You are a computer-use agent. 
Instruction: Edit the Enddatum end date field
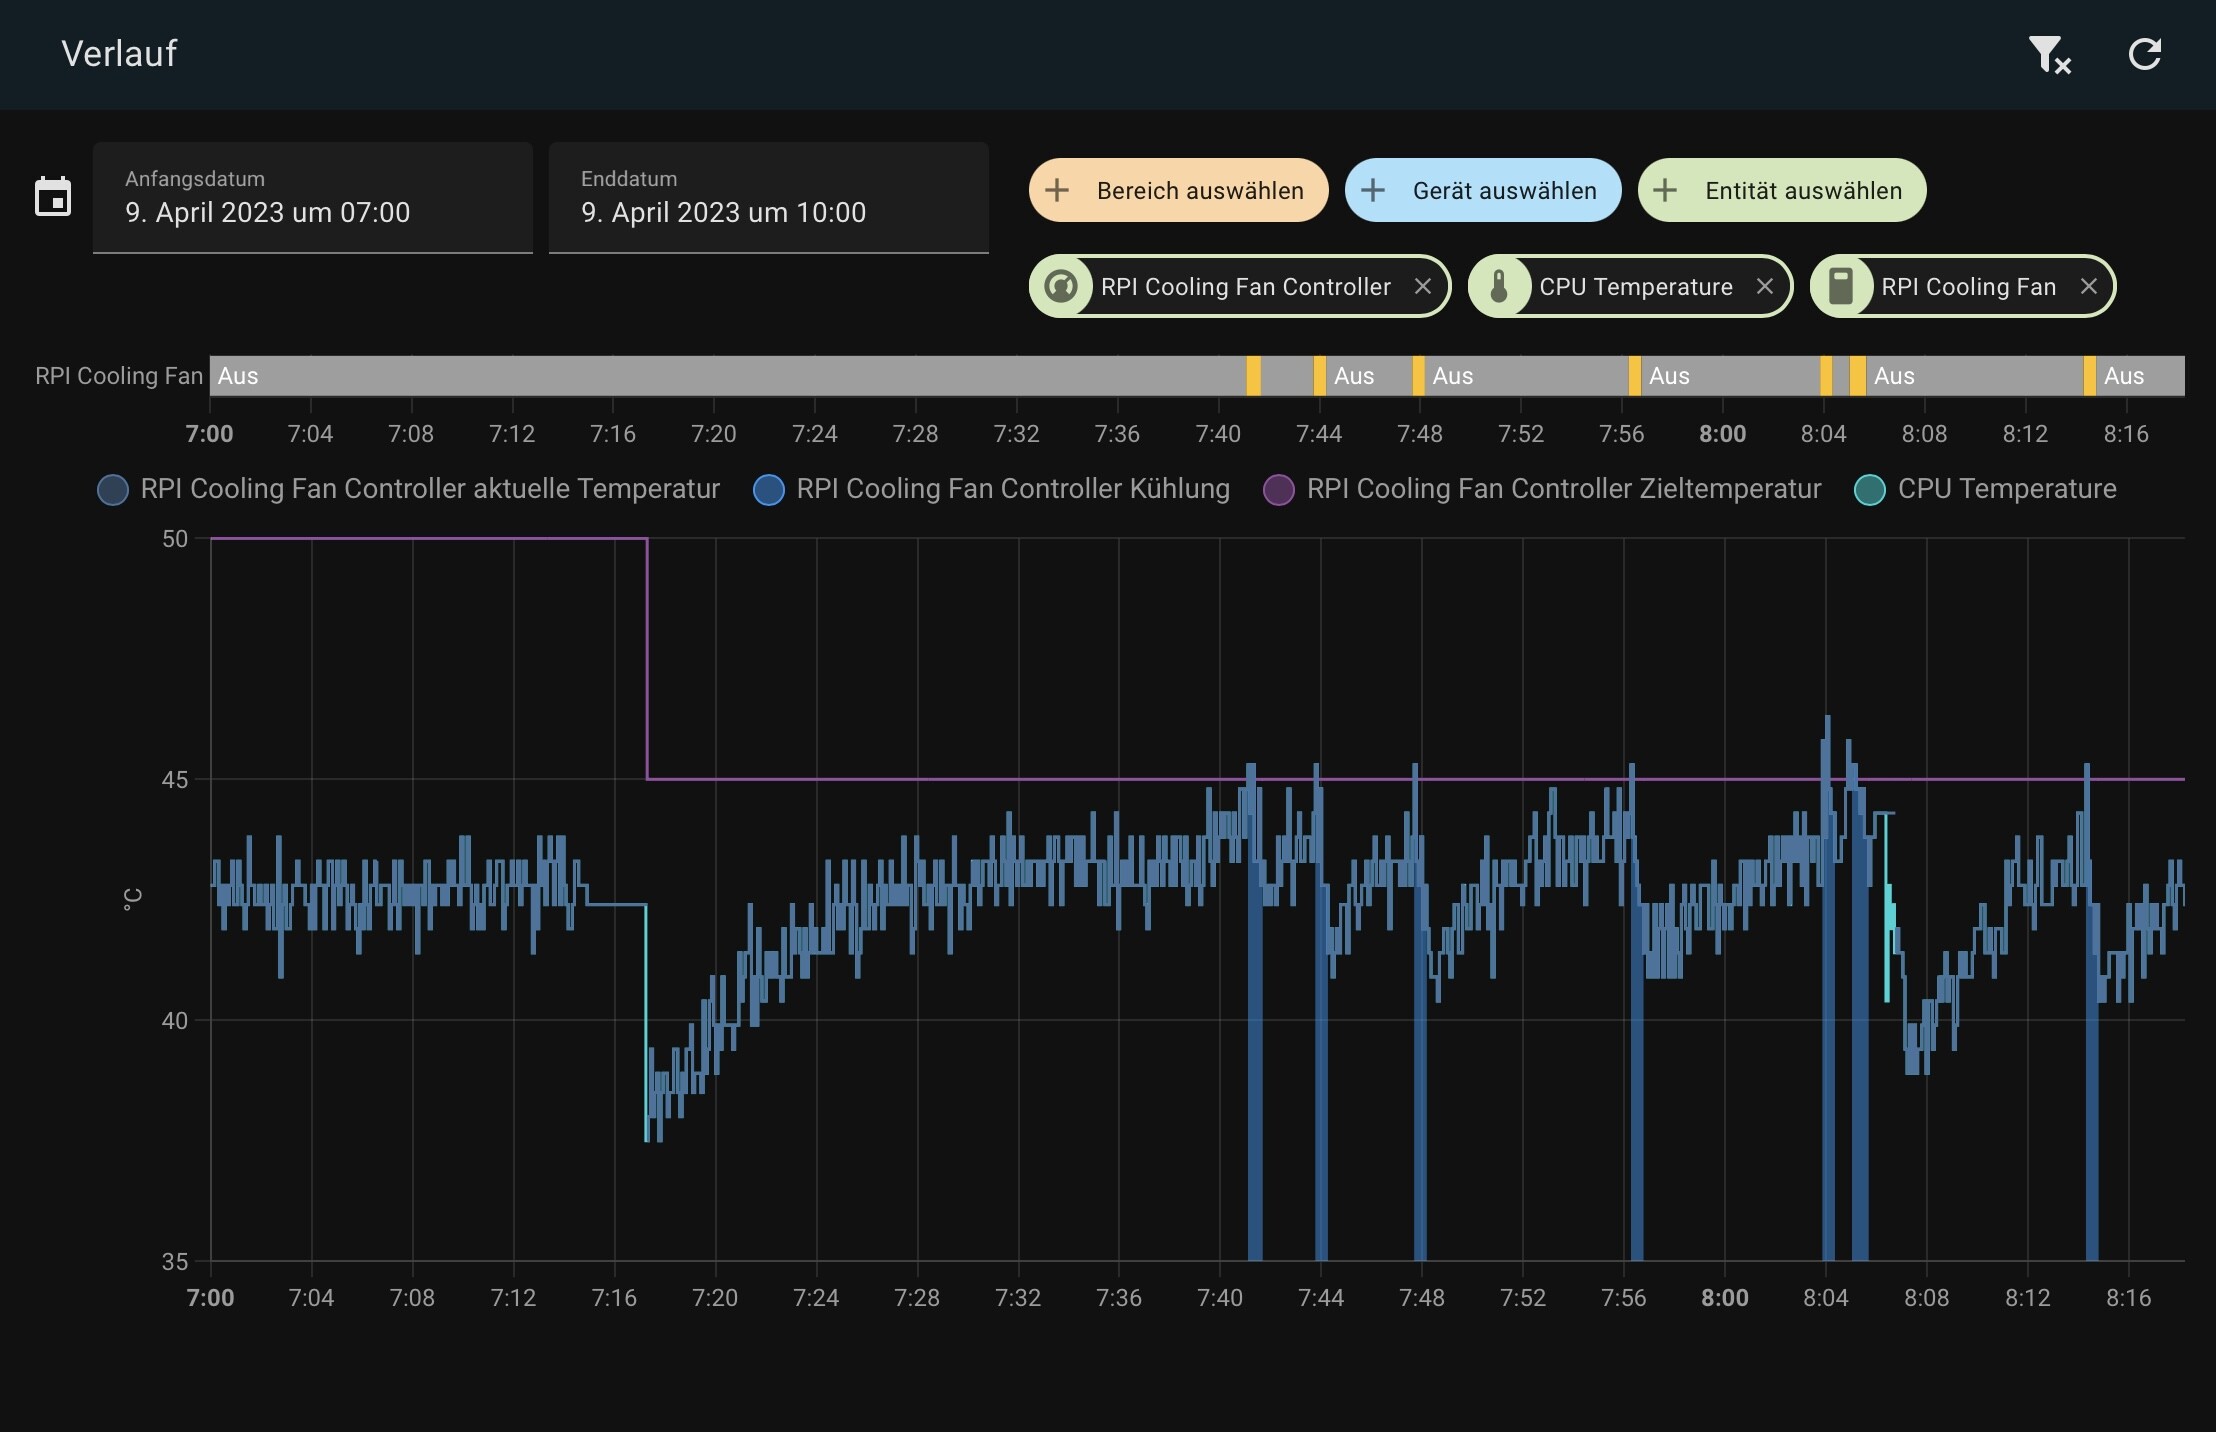pyautogui.click(x=769, y=198)
